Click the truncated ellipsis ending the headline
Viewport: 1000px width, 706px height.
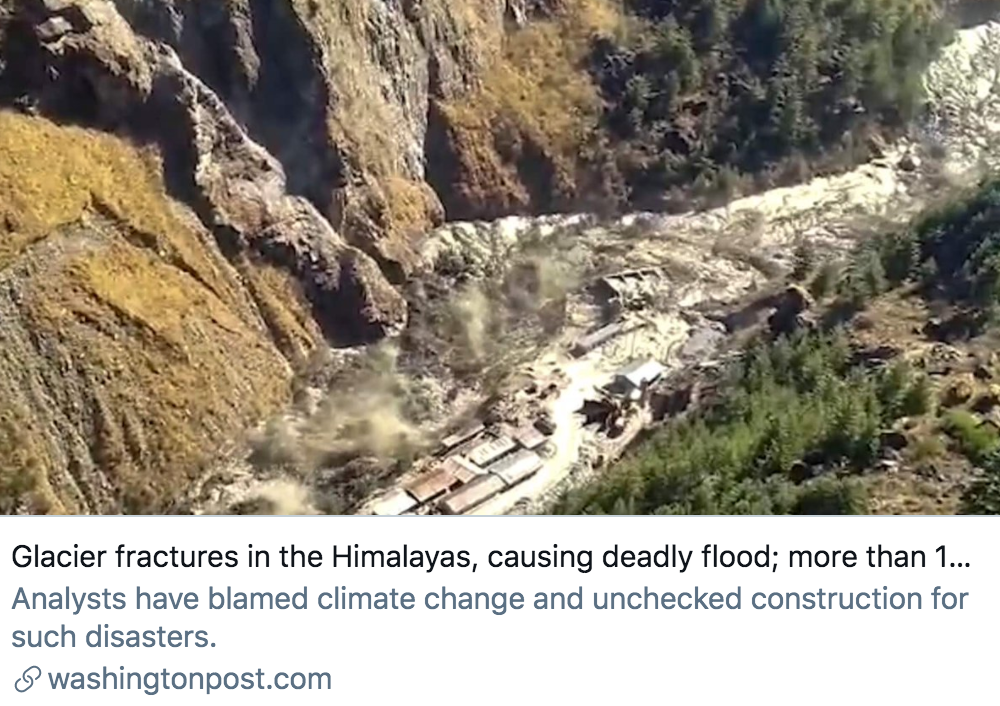click(x=960, y=558)
